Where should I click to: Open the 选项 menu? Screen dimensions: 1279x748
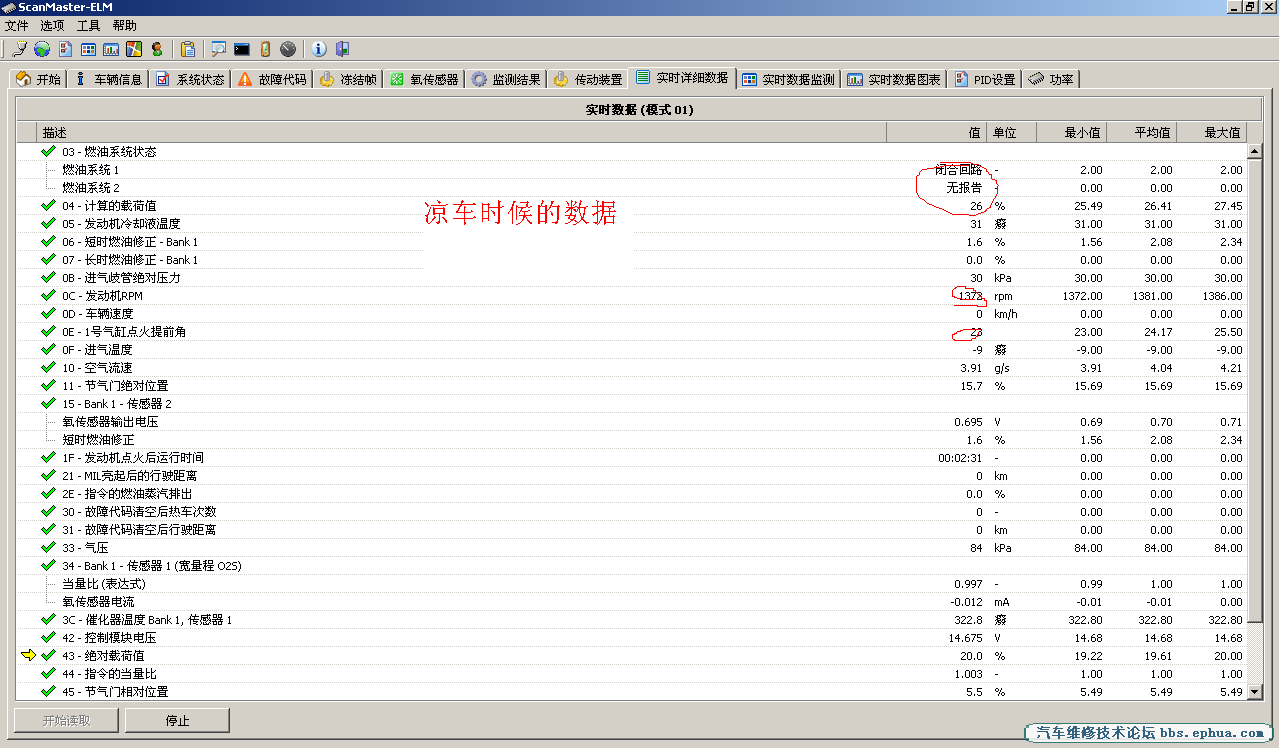52,25
